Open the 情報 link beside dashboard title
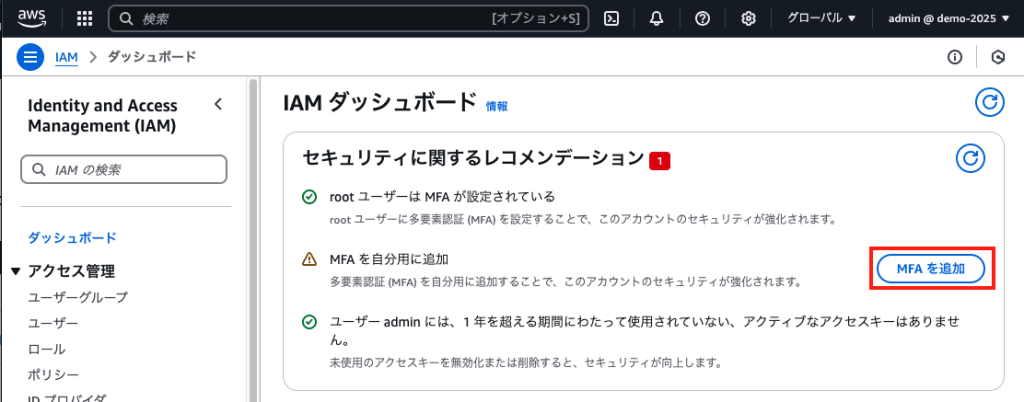This screenshot has height=402, width=1024. coord(496,106)
